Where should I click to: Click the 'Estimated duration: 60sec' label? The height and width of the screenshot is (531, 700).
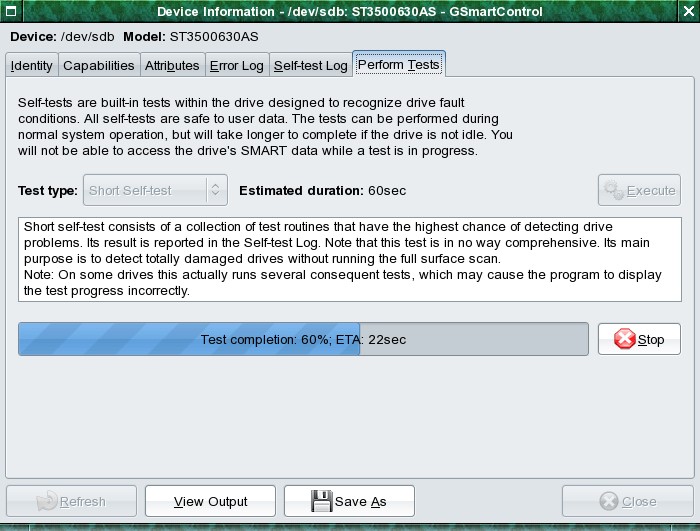(x=322, y=191)
